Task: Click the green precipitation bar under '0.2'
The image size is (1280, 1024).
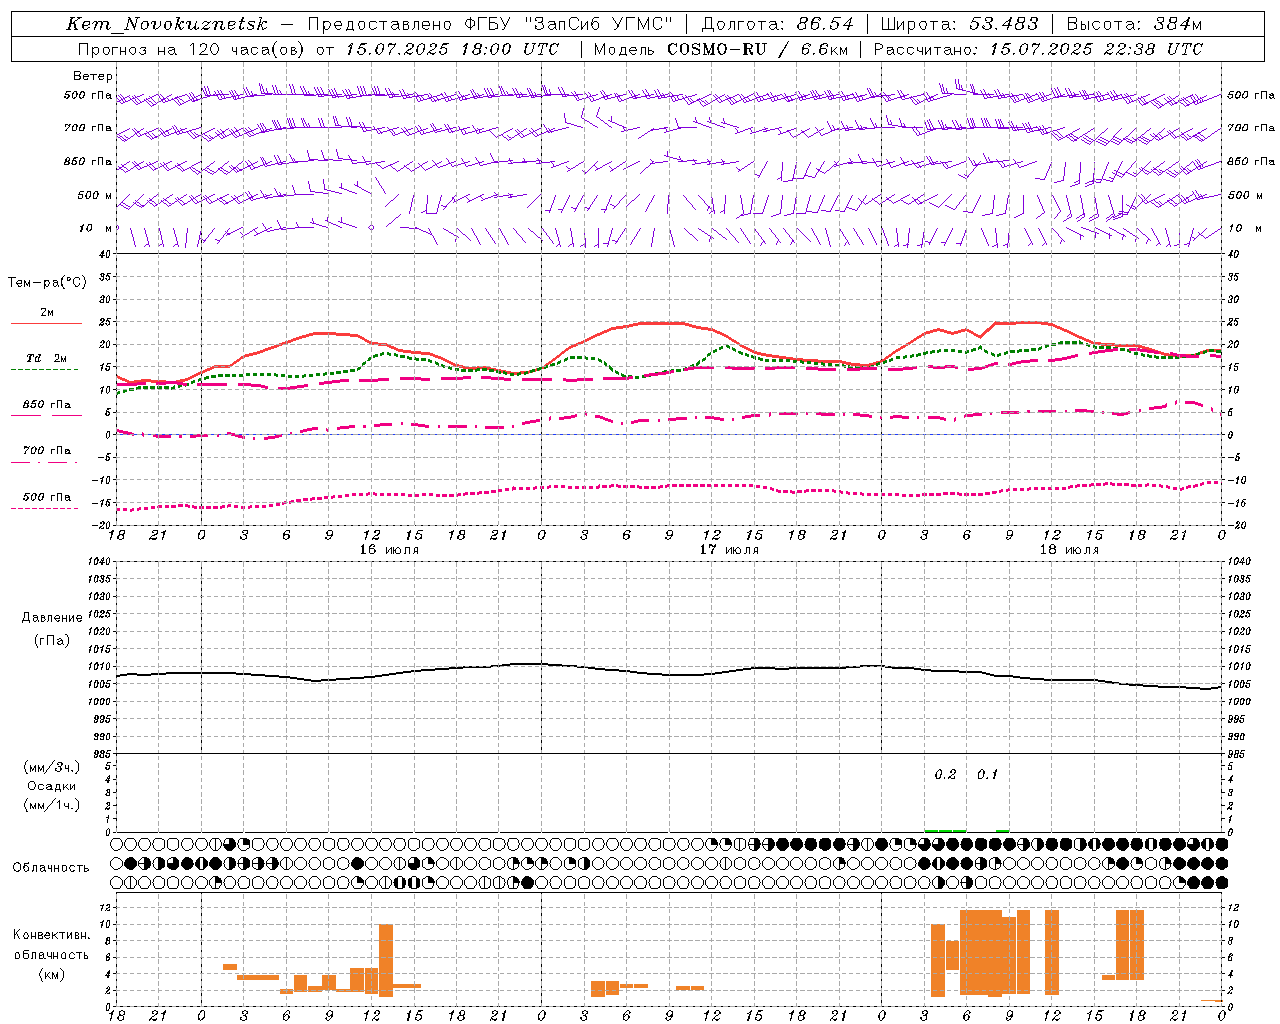Action: [945, 830]
